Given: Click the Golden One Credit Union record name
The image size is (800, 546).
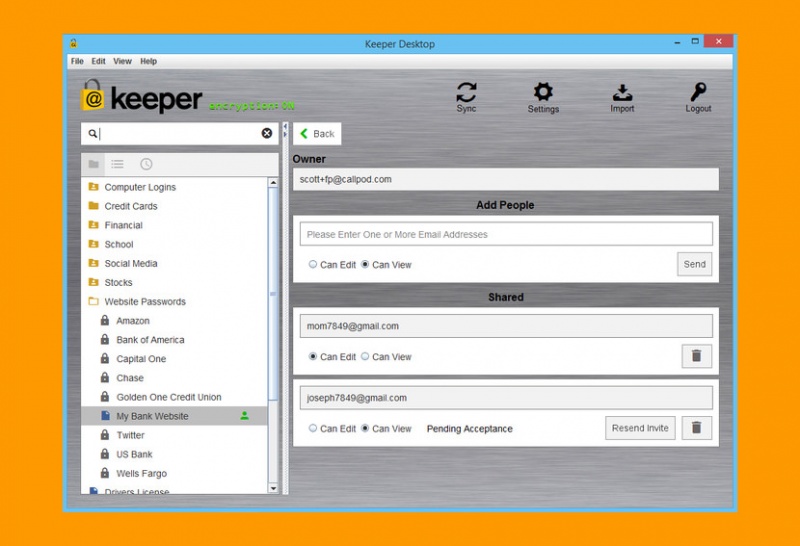Looking at the screenshot, I should pyautogui.click(x=168, y=397).
